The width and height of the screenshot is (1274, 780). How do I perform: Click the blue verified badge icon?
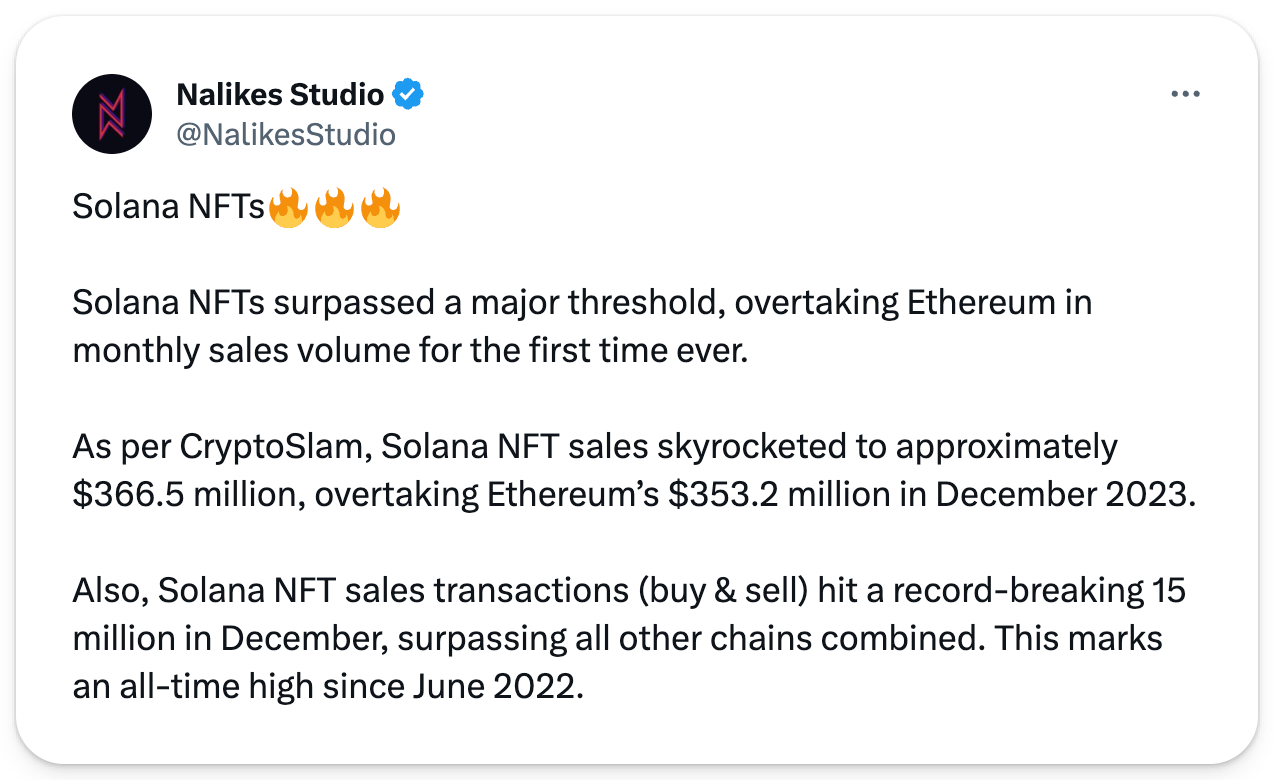[x=408, y=95]
